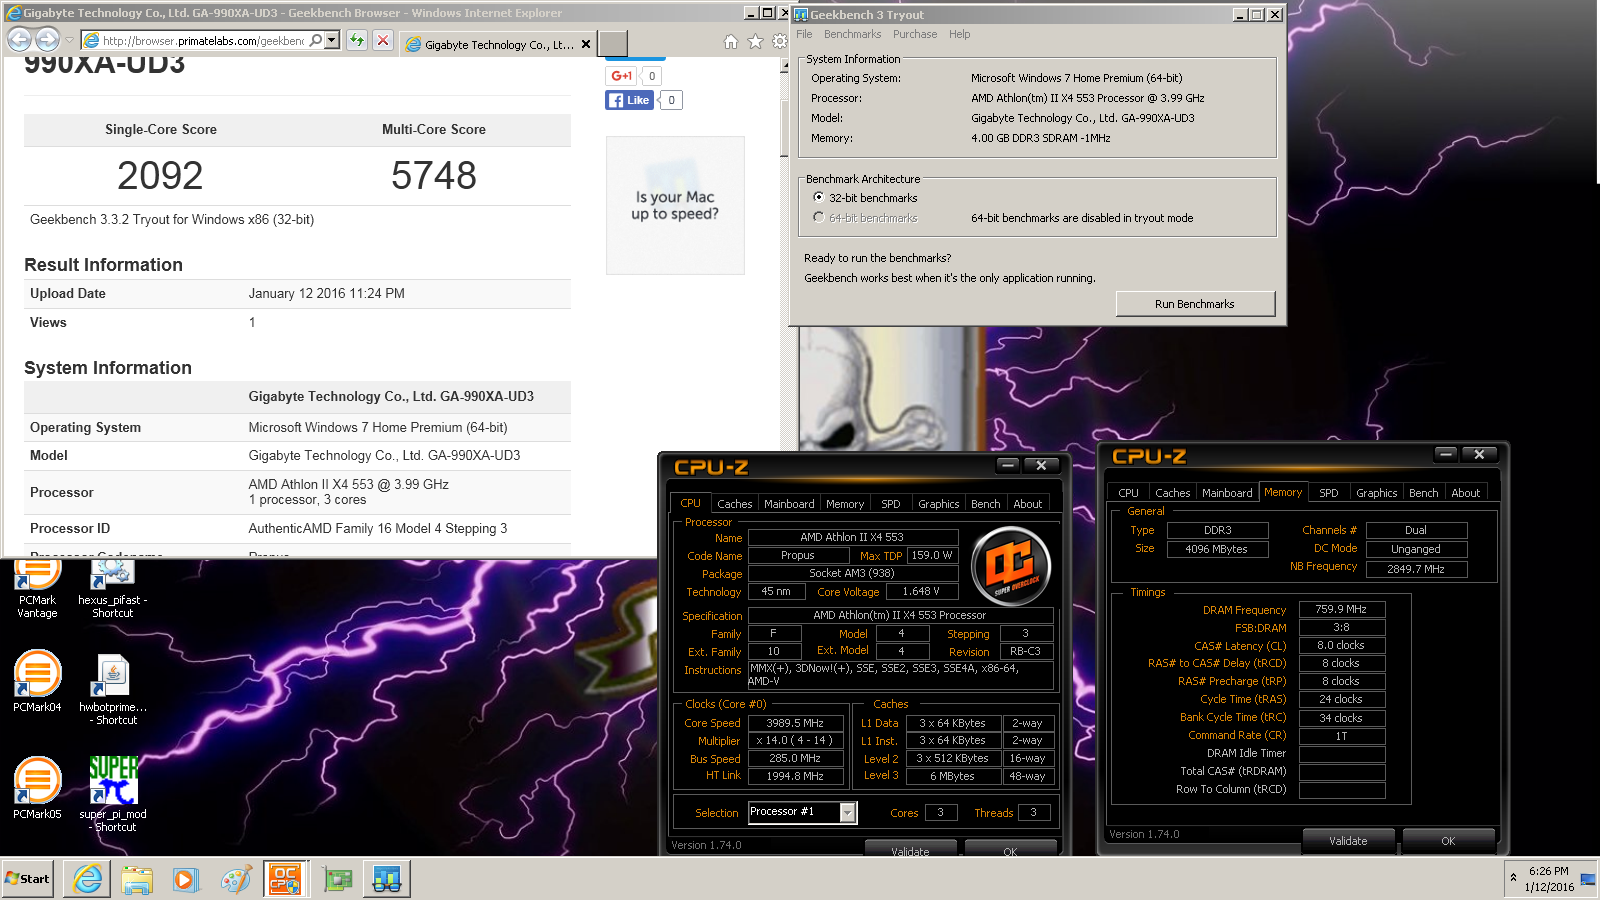Open Geekbench Benchmarks menu
The width and height of the screenshot is (1600, 900).
pyautogui.click(x=852, y=34)
